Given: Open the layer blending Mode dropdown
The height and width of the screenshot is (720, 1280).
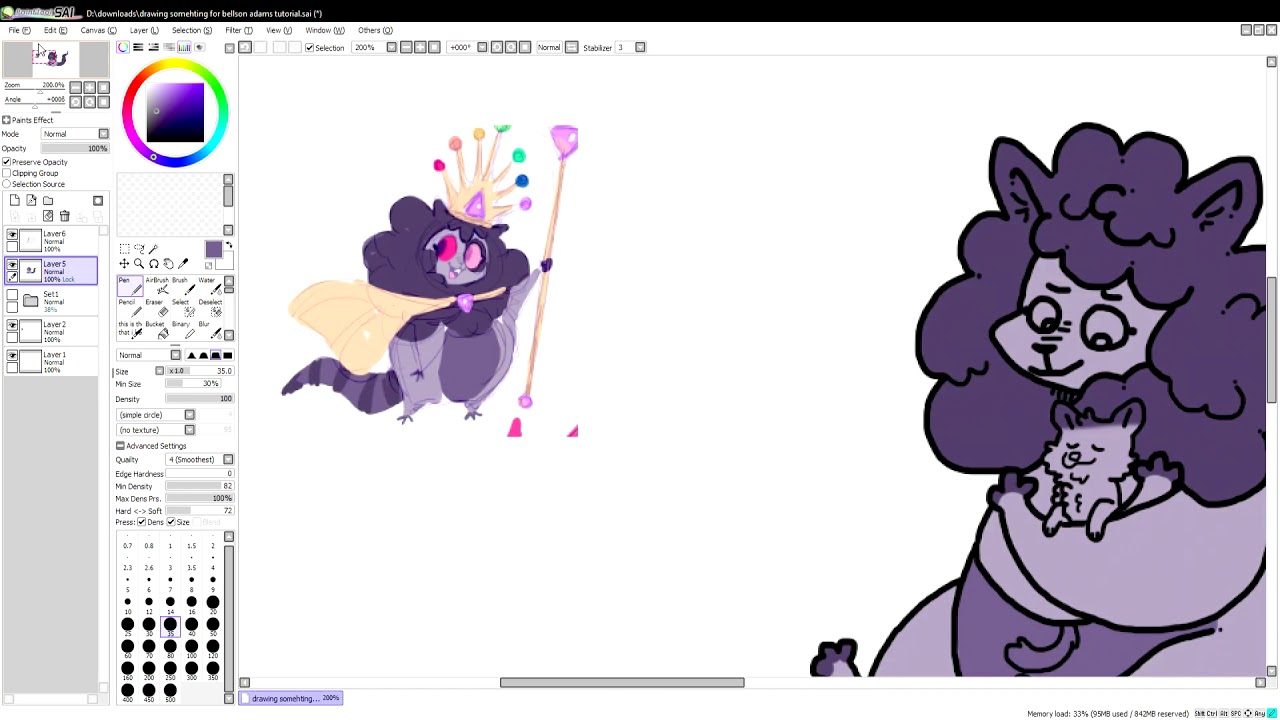Looking at the screenshot, I should click(x=75, y=134).
